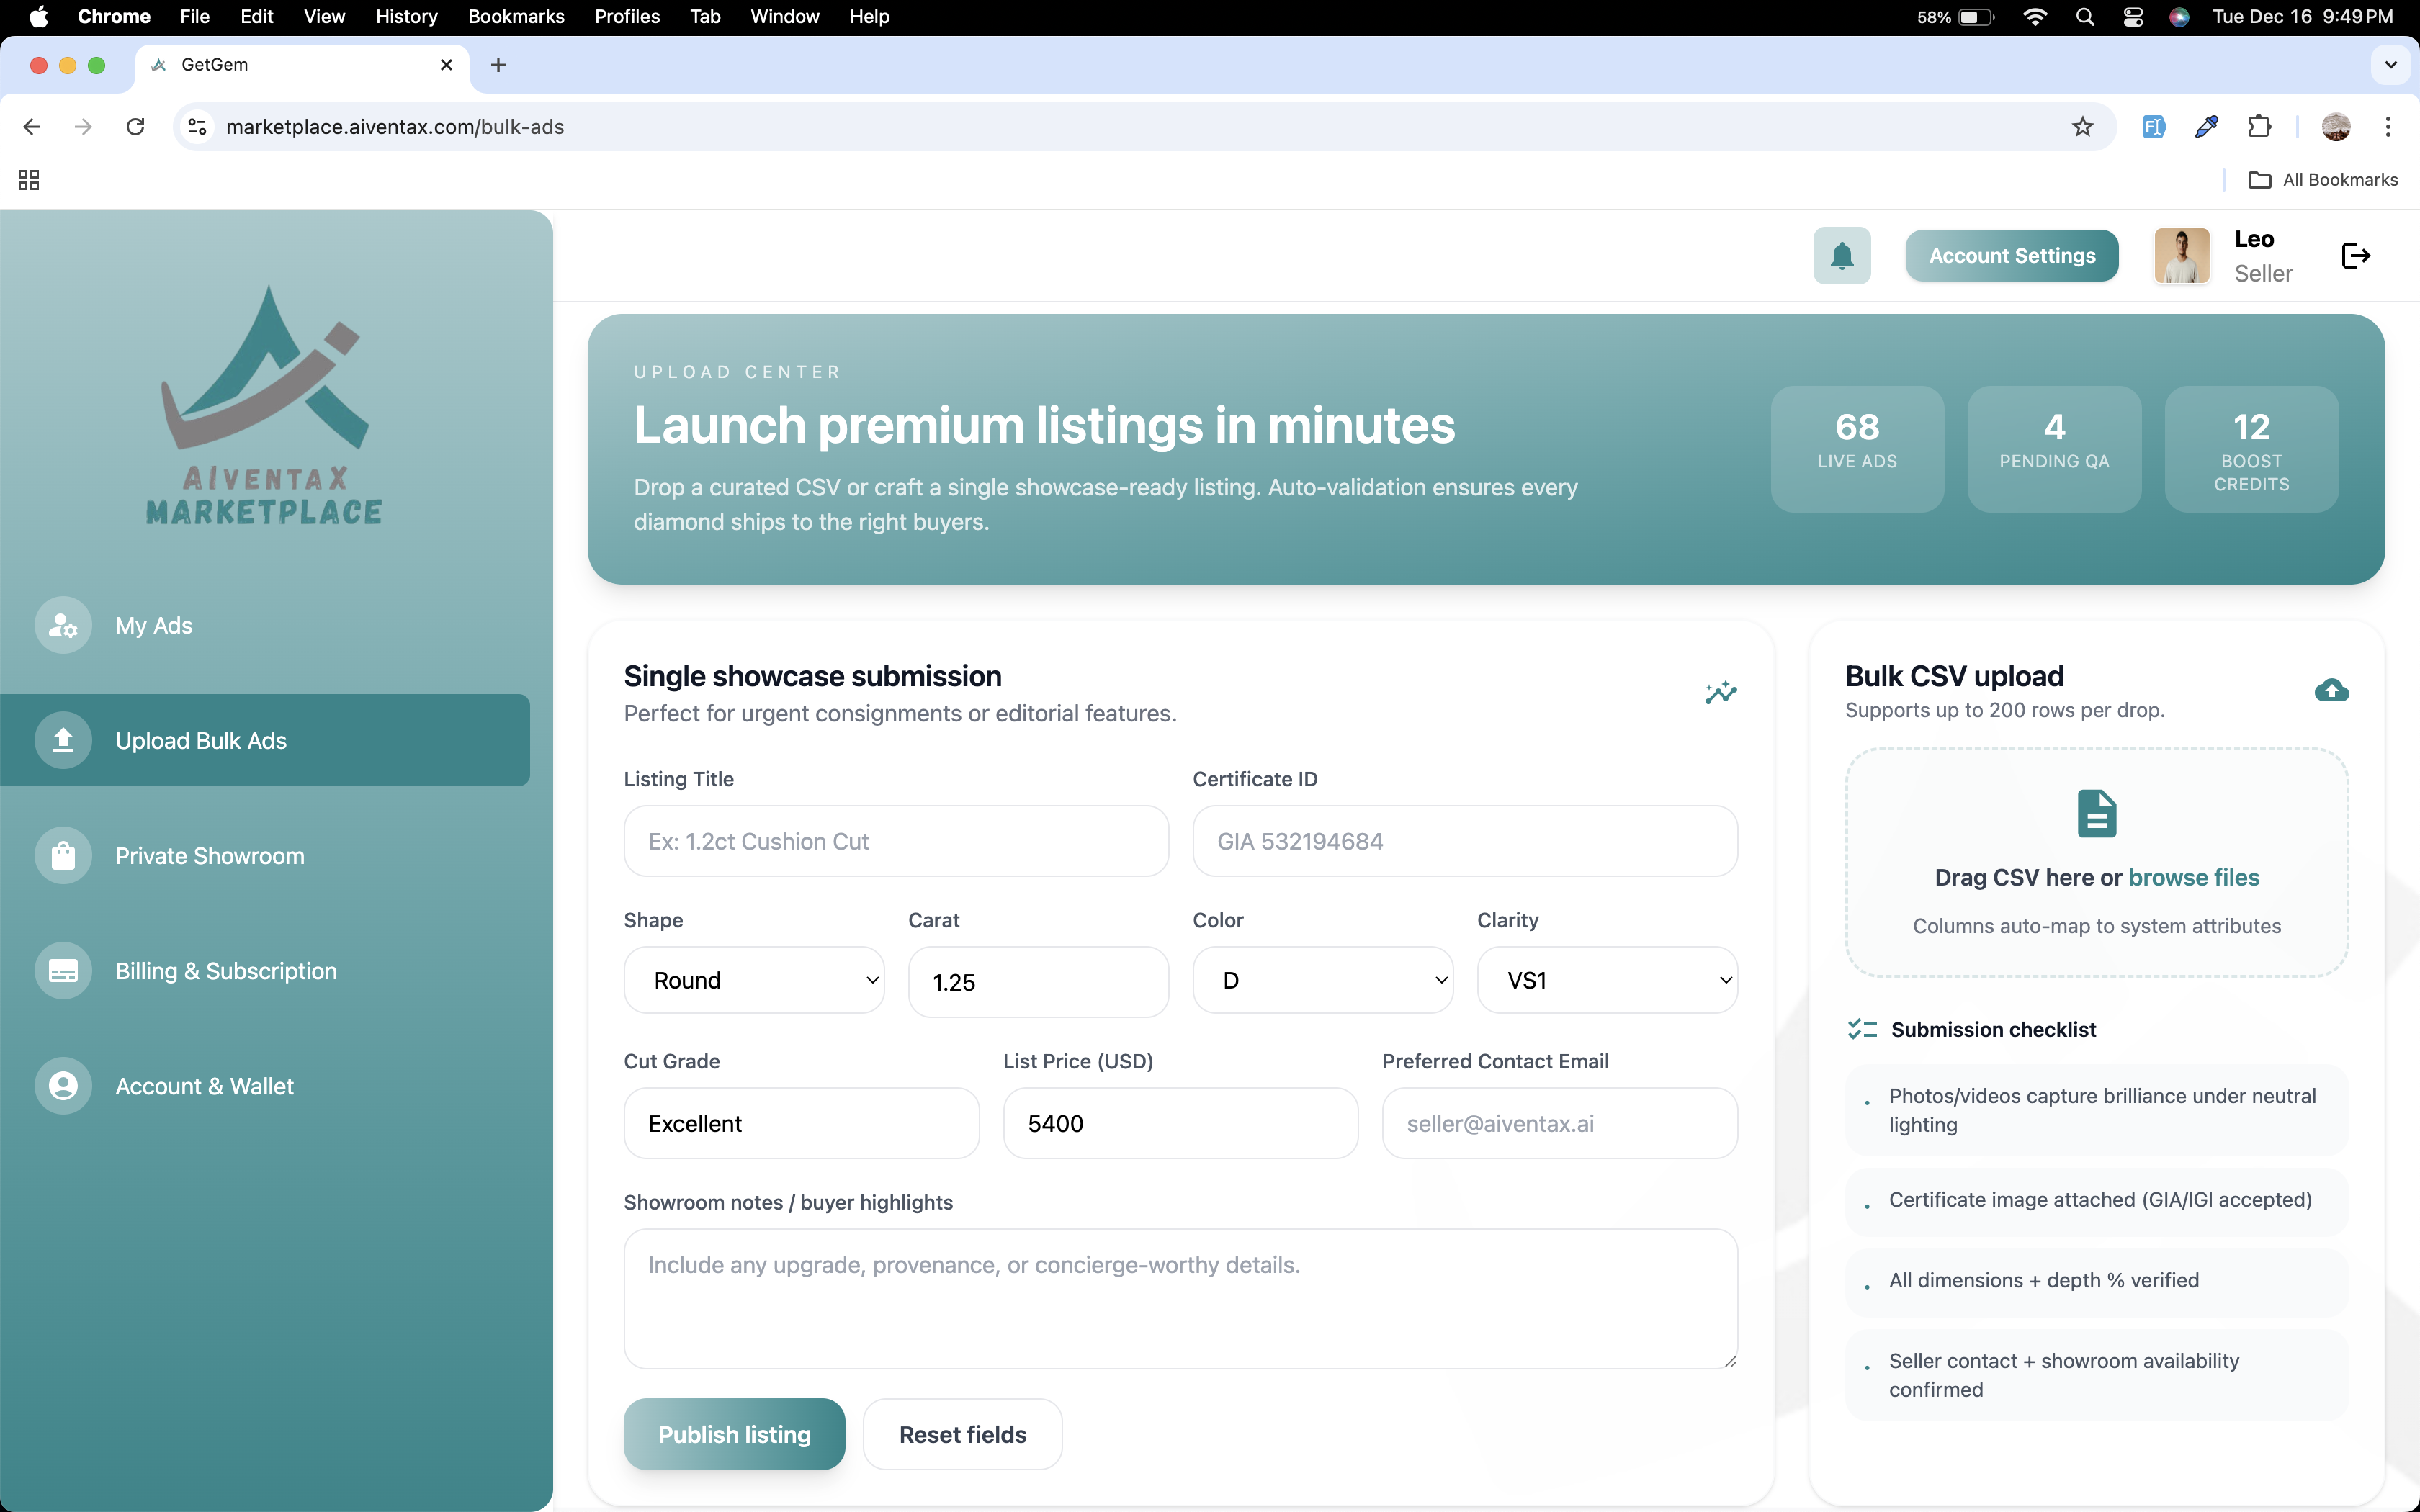2420x1512 pixels.
Task: Click the notification bell icon
Action: click(x=1841, y=256)
